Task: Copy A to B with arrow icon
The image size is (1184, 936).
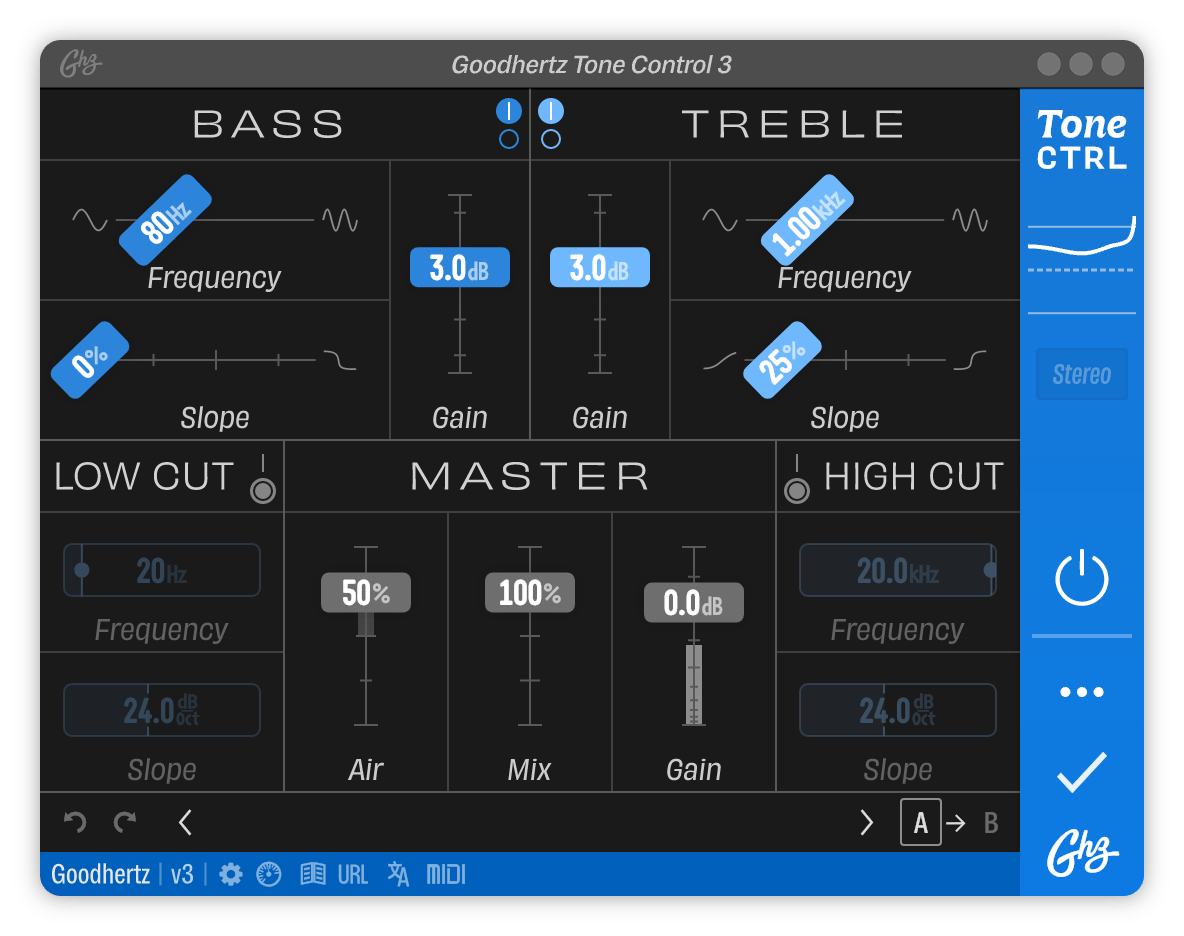Action: pyautogui.click(x=956, y=823)
